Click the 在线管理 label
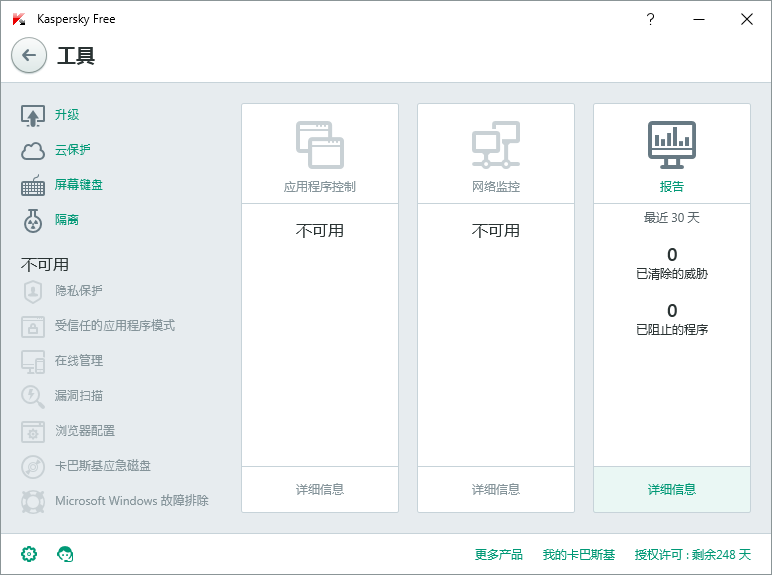 pyautogui.click(x=79, y=360)
